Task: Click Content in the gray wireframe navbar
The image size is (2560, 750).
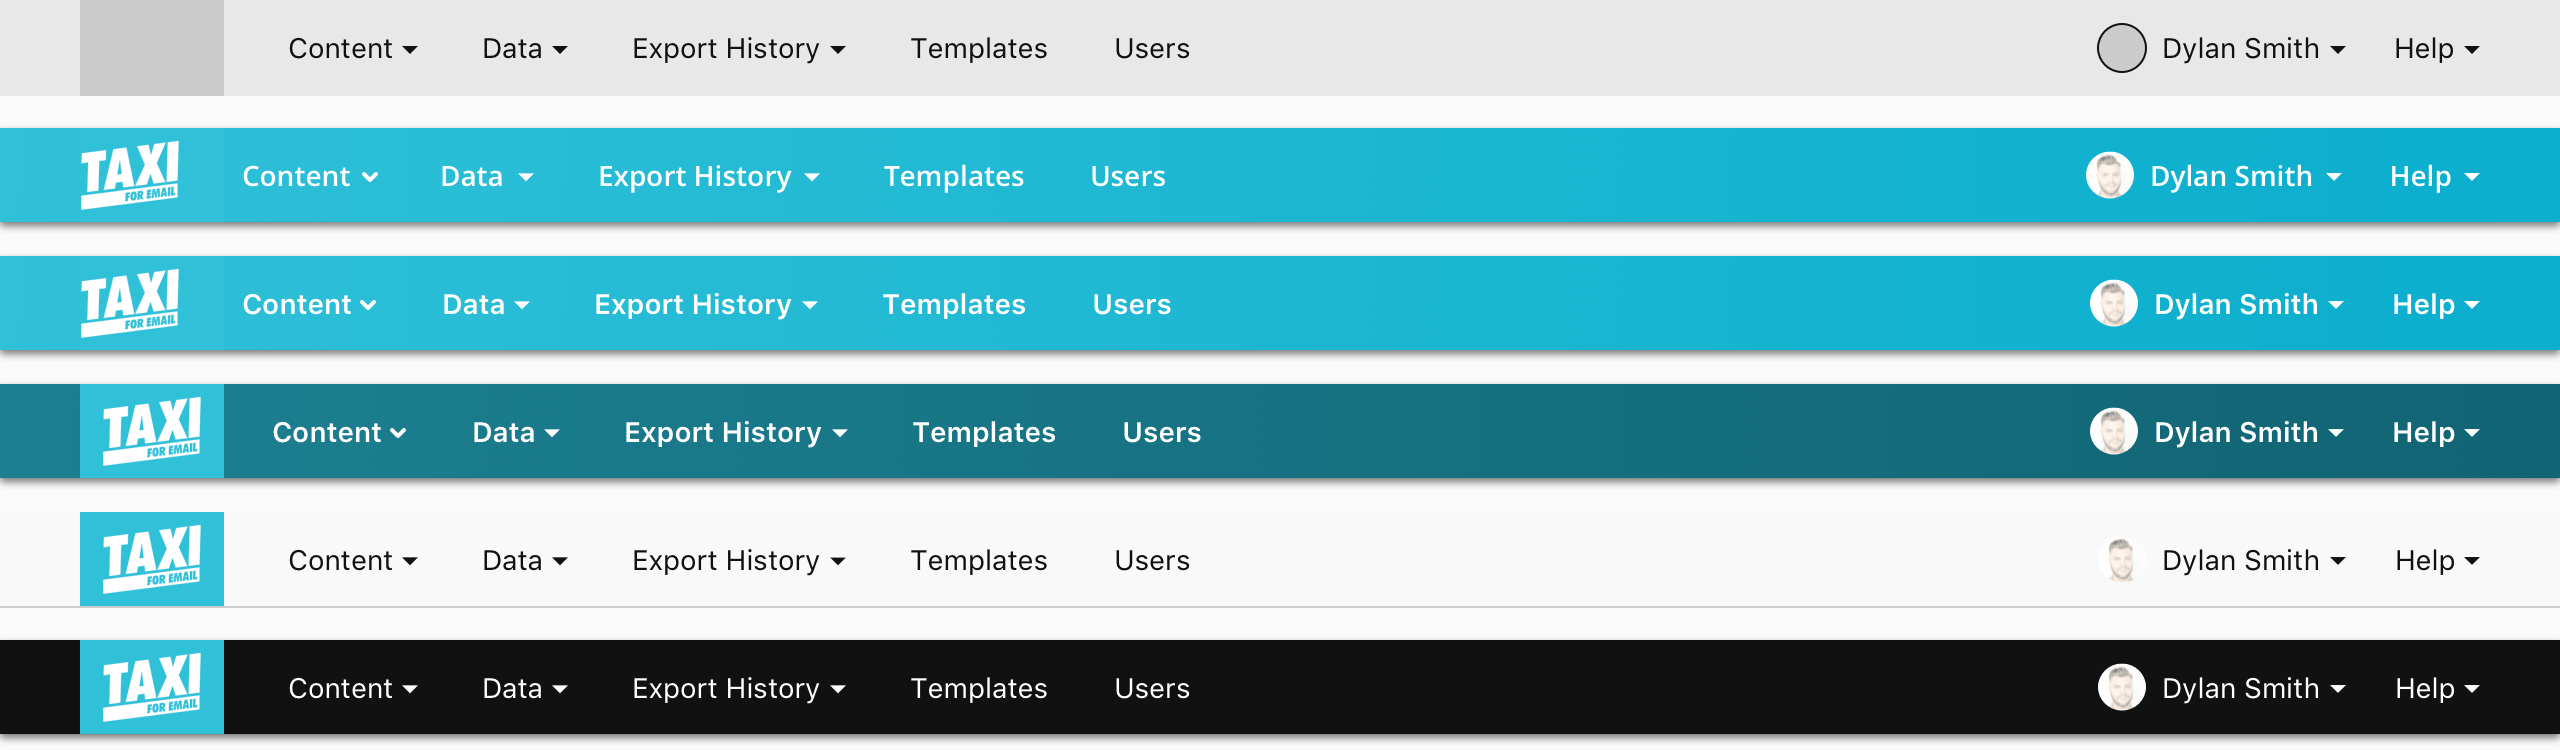Action: click(x=352, y=48)
